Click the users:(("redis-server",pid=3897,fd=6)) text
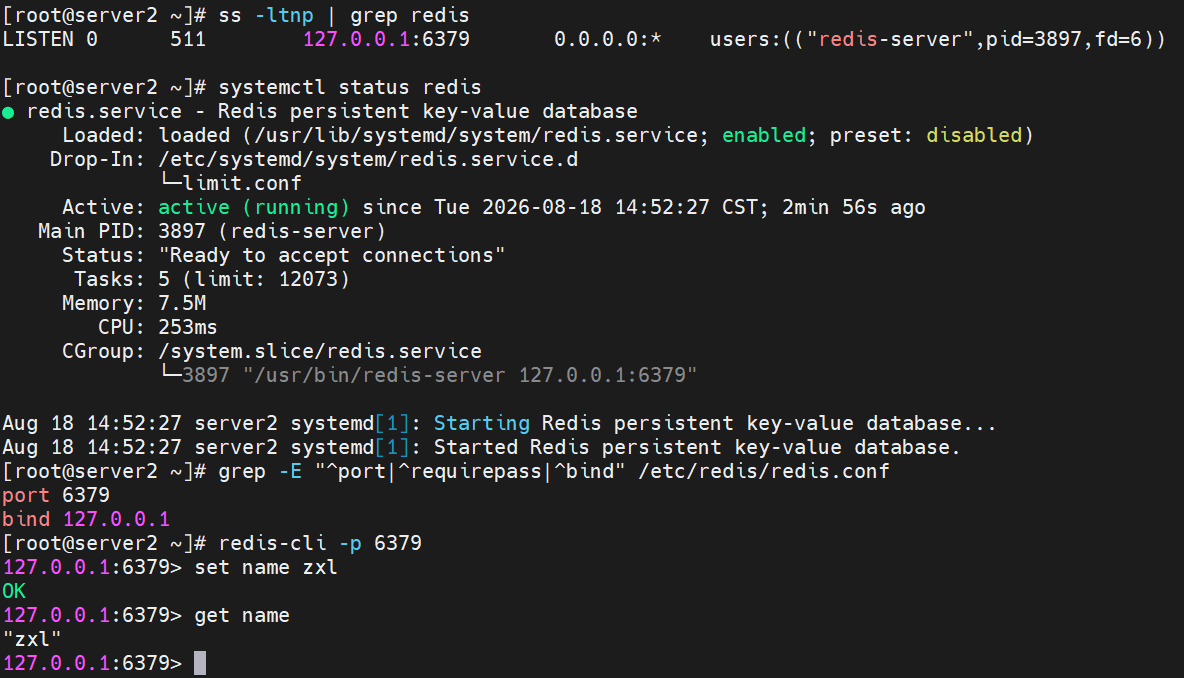The height and width of the screenshot is (678, 1184). tap(938, 39)
